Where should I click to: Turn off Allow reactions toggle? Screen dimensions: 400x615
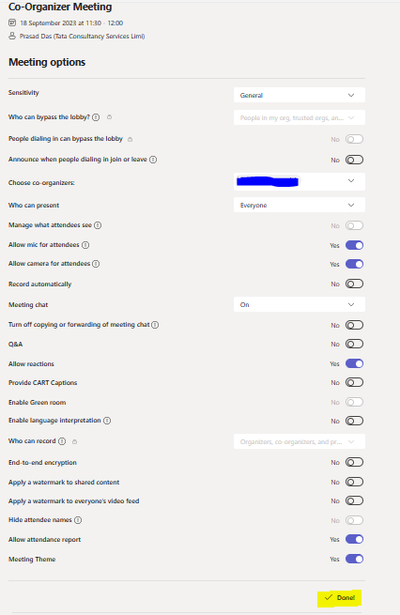tap(354, 364)
